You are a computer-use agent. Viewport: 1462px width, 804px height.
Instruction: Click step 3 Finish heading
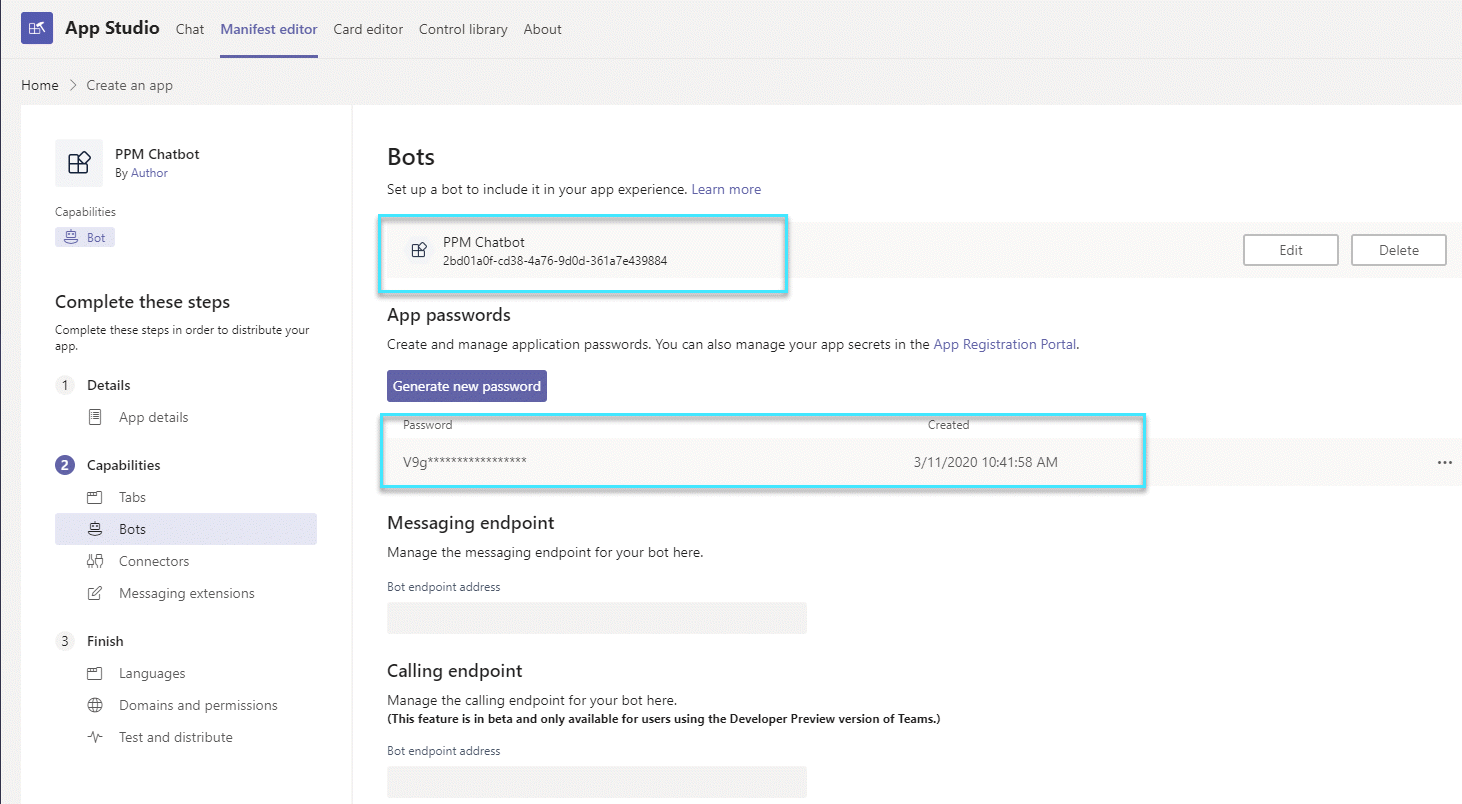click(x=105, y=641)
